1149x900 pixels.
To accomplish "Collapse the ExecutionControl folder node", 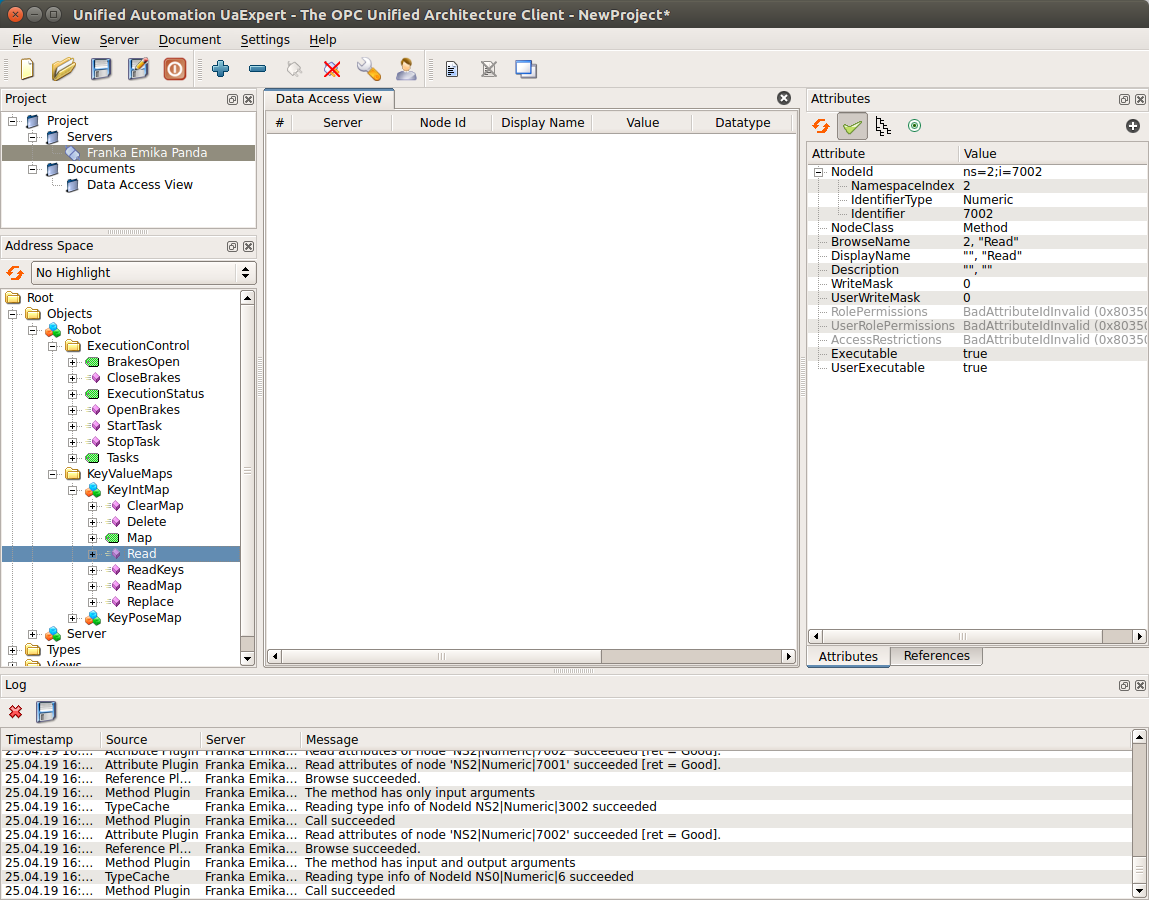I will 53,346.
